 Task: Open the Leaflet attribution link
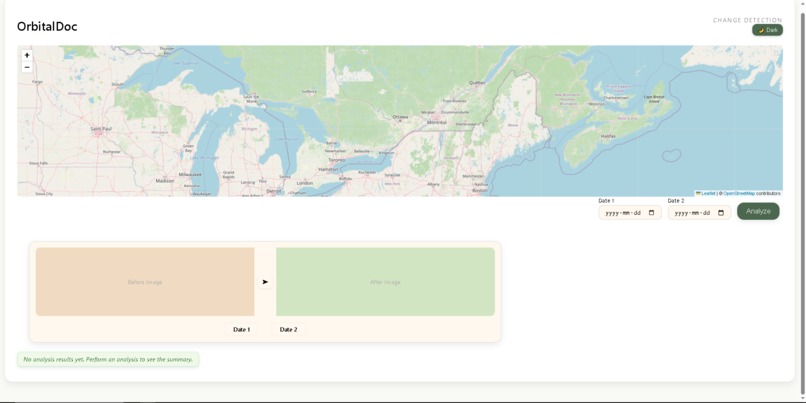707,193
